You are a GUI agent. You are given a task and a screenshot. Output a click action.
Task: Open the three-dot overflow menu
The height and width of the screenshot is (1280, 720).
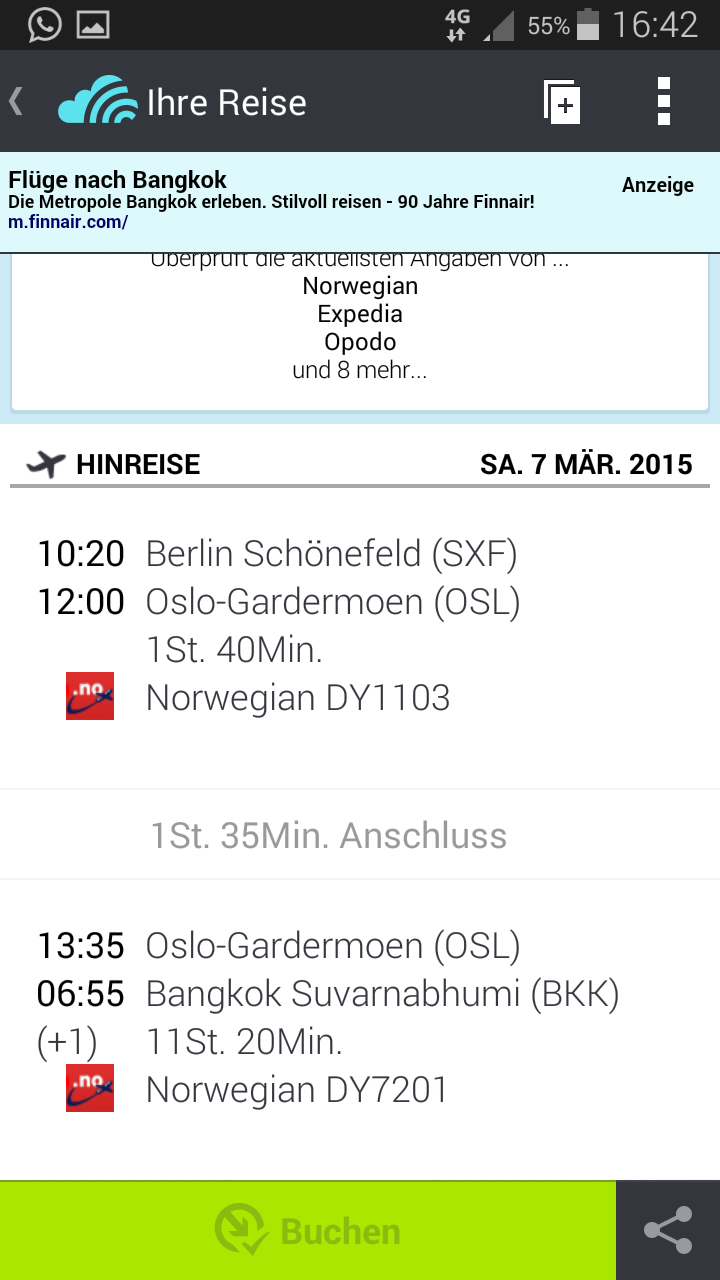(664, 102)
